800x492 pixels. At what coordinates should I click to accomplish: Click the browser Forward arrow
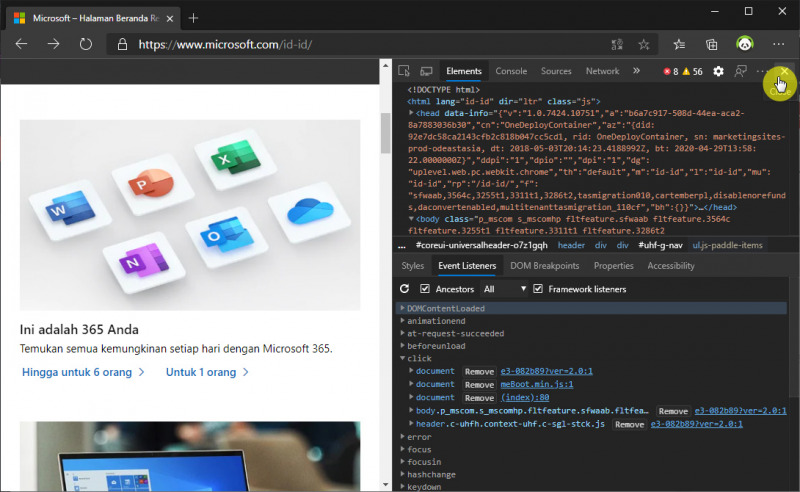pyautogui.click(x=53, y=44)
